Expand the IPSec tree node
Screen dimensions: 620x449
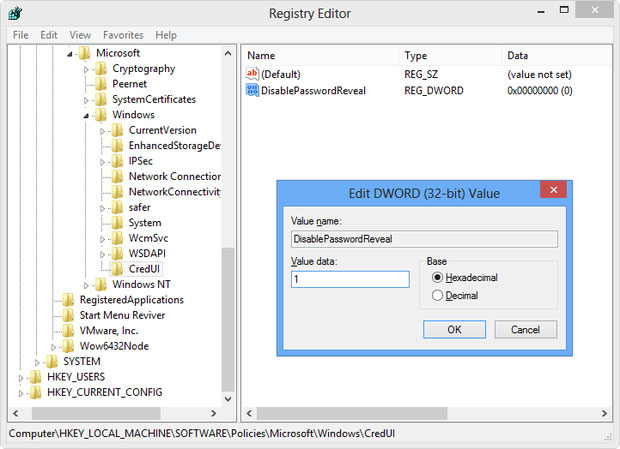[102, 162]
